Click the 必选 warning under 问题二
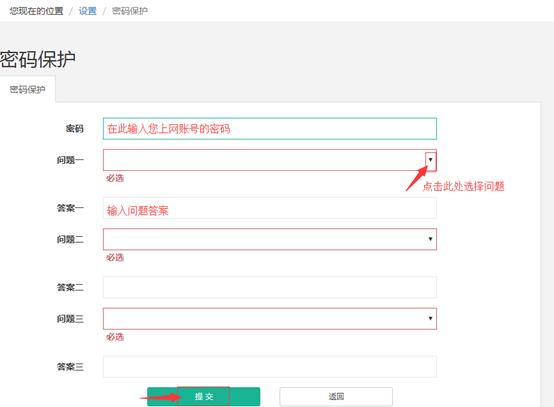This screenshot has height=407, width=554. click(x=115, y=257)
